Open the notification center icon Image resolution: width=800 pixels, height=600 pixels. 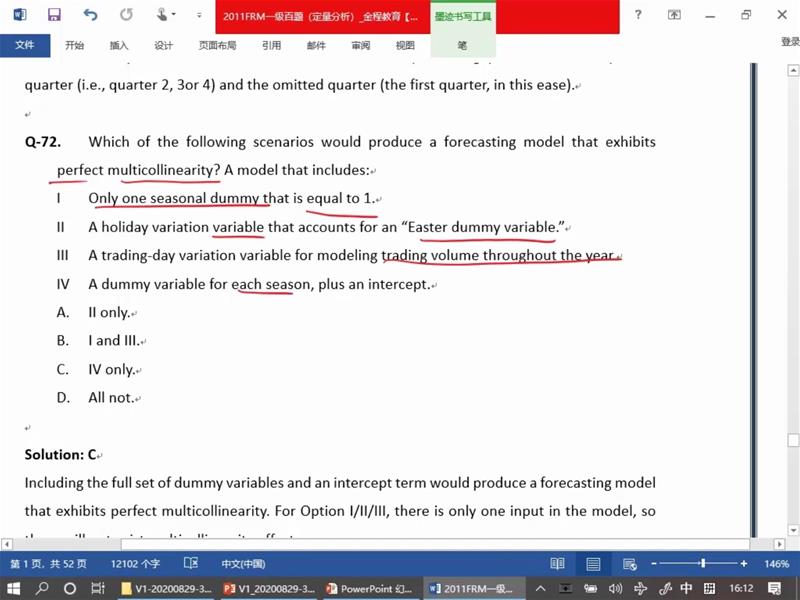[x=774, y=589]
